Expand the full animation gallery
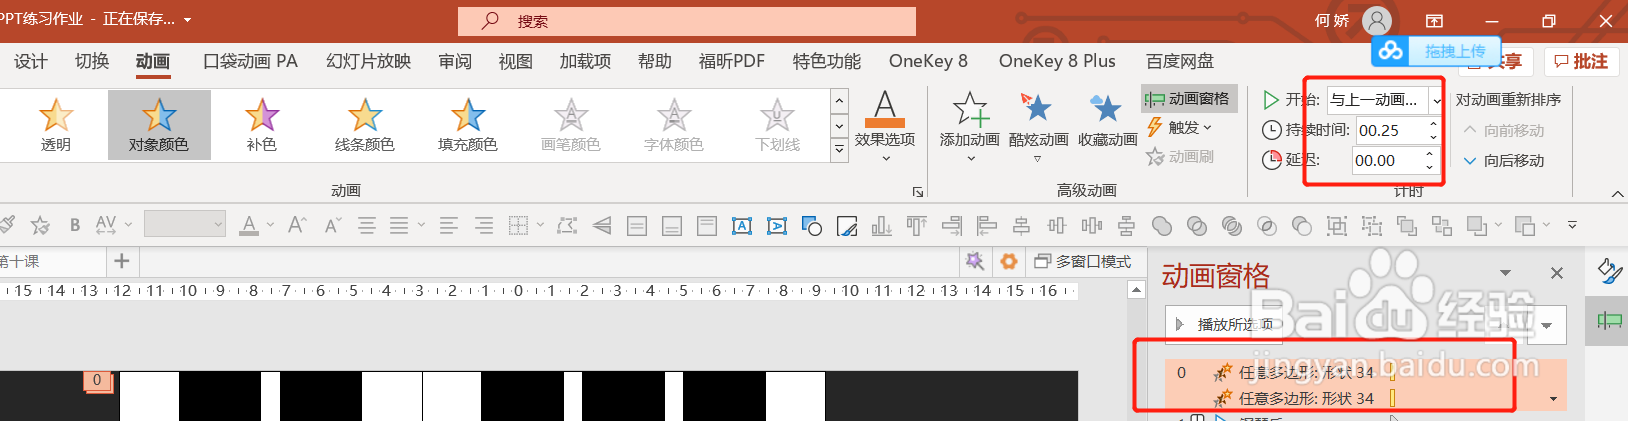Viewport: 1628px width, 421px height. 840,150
